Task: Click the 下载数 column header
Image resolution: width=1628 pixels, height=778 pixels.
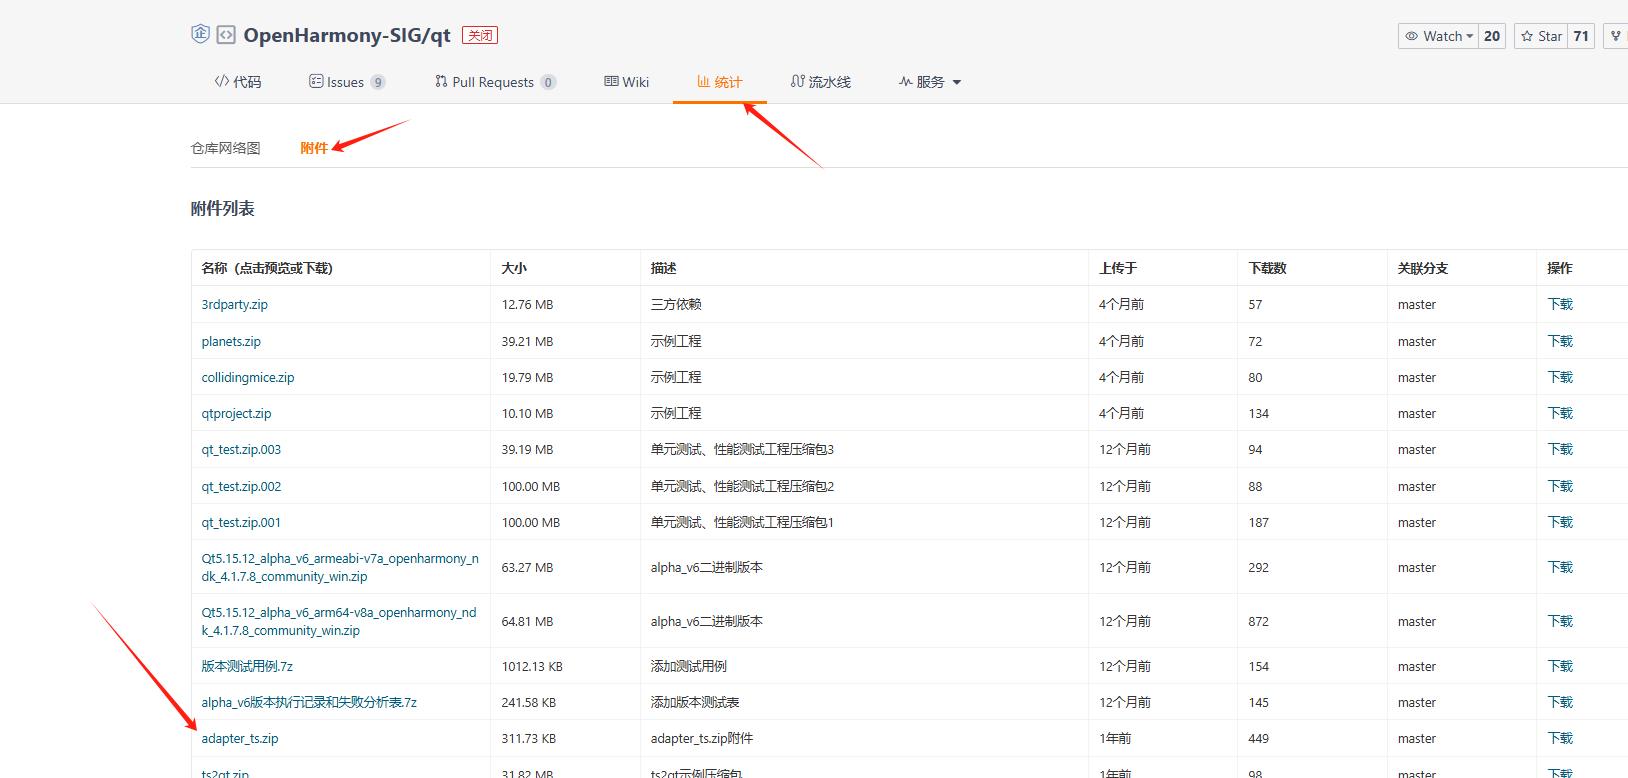Action: click(x=1267, y=268)
